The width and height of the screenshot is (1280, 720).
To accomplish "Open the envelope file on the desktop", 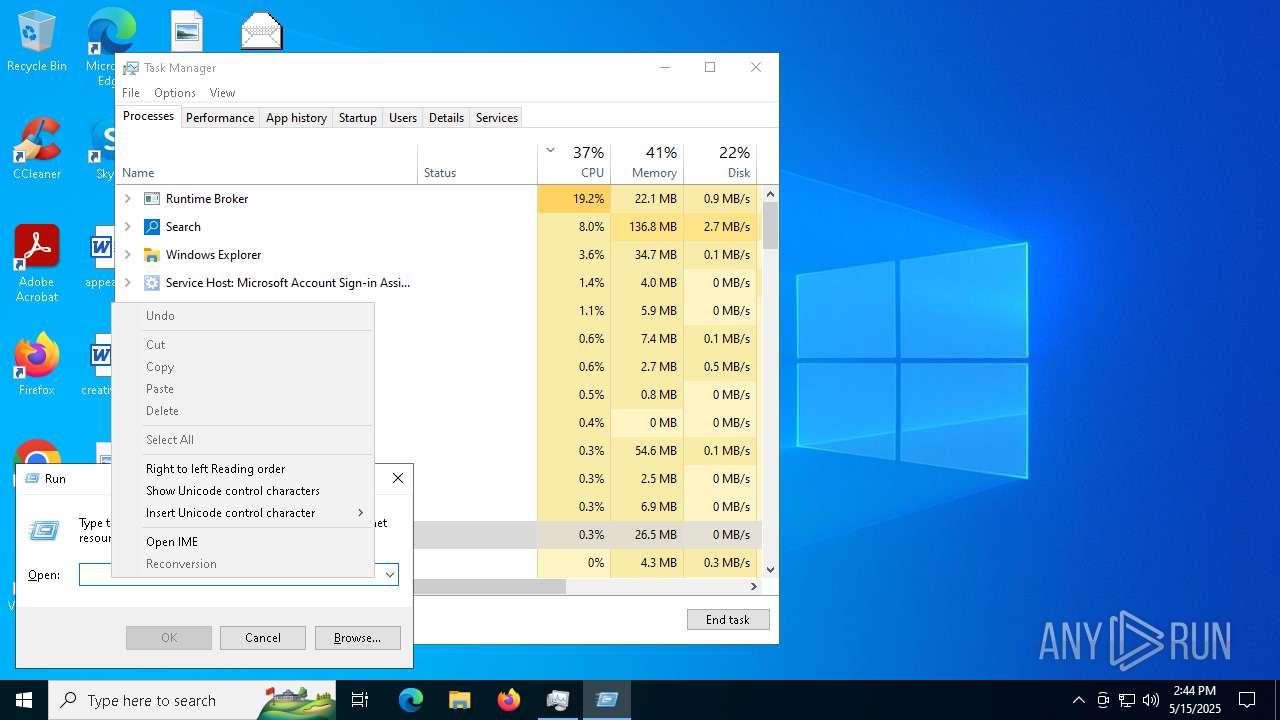I will point(262,30).
